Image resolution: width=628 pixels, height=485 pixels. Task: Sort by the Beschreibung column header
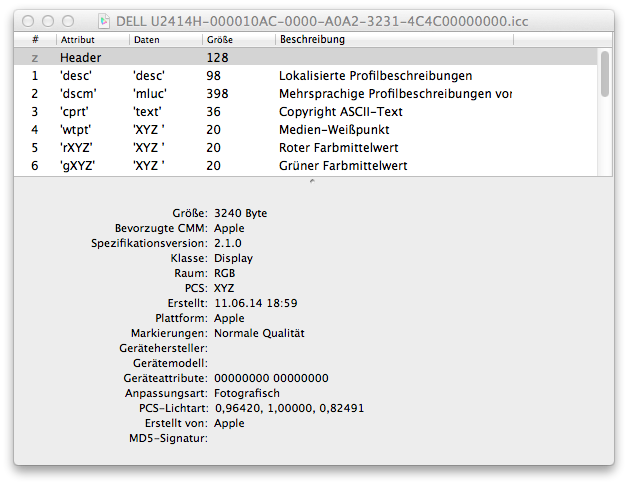[395, 40]
